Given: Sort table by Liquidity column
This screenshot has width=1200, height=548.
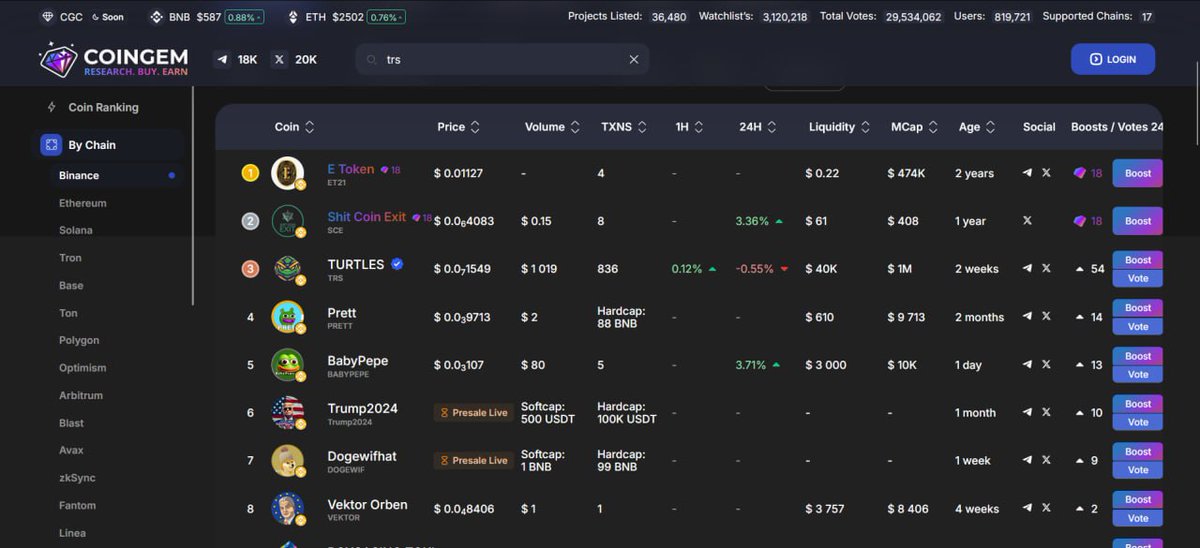Looking at the screenshot, I should 840,127.
